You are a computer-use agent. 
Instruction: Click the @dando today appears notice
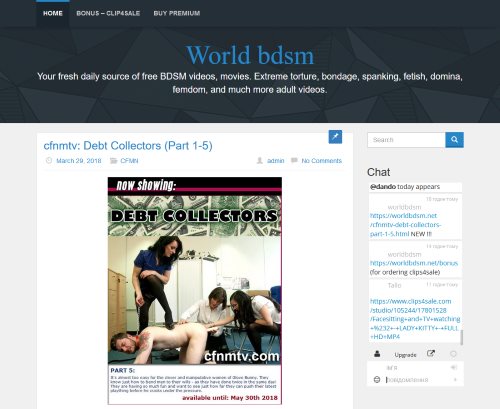[x=405, y=187]
